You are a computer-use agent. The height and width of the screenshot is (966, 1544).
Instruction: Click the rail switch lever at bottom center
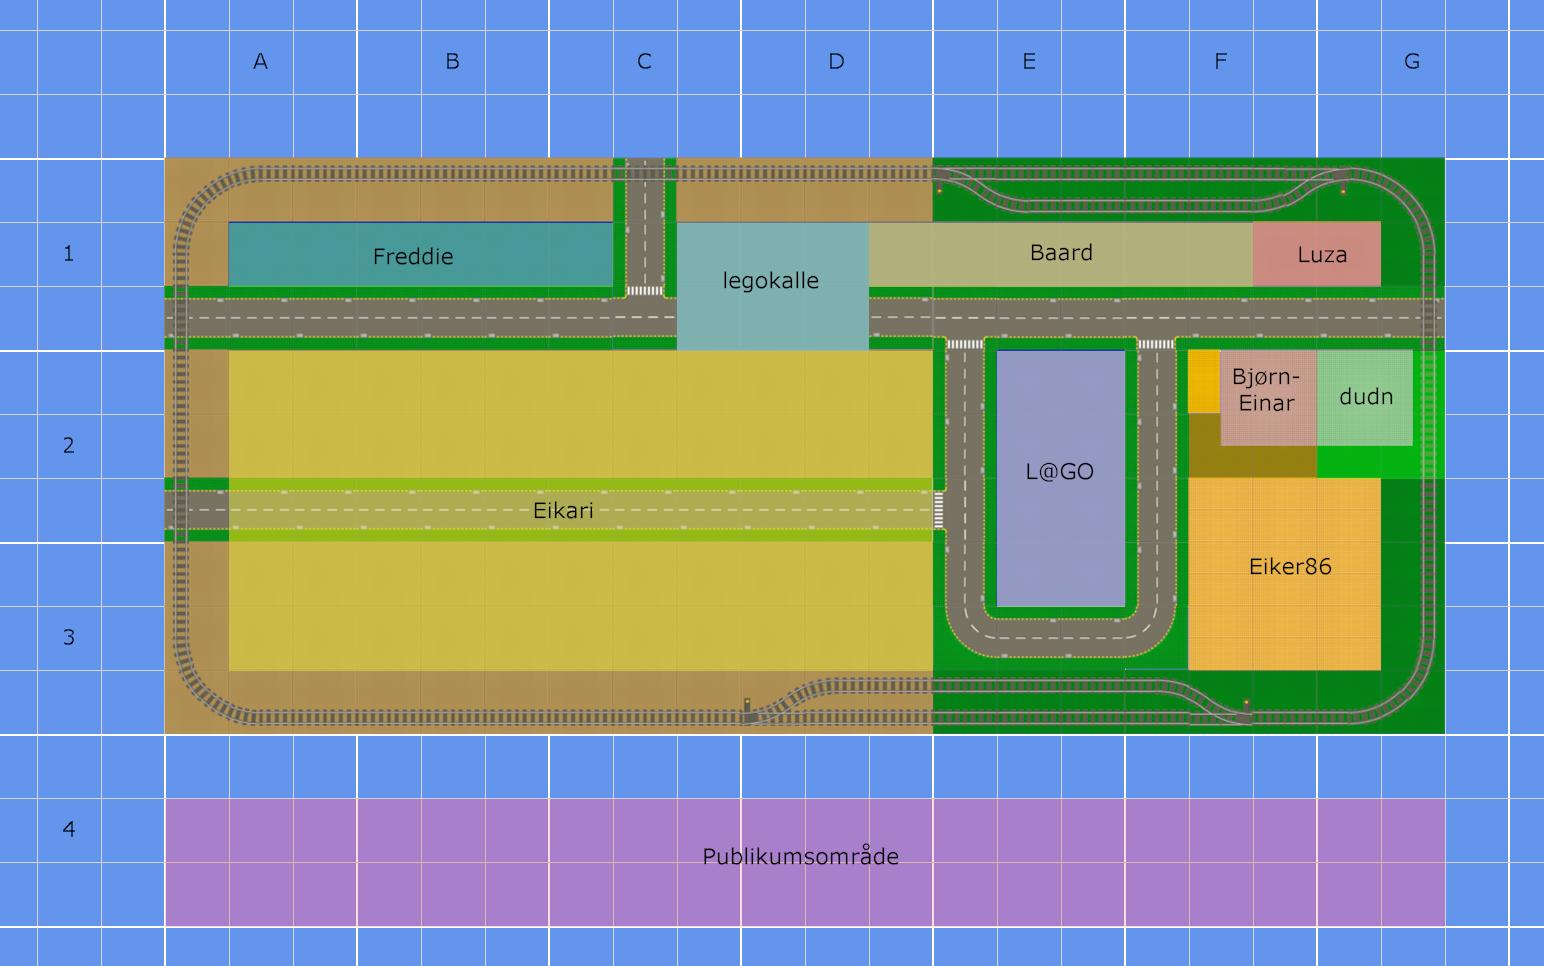pyautogui.click(x=746, y=709)
